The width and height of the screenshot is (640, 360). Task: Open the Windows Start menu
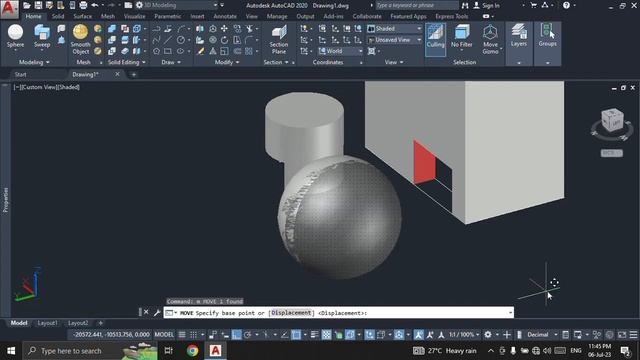tap(11, 351)
